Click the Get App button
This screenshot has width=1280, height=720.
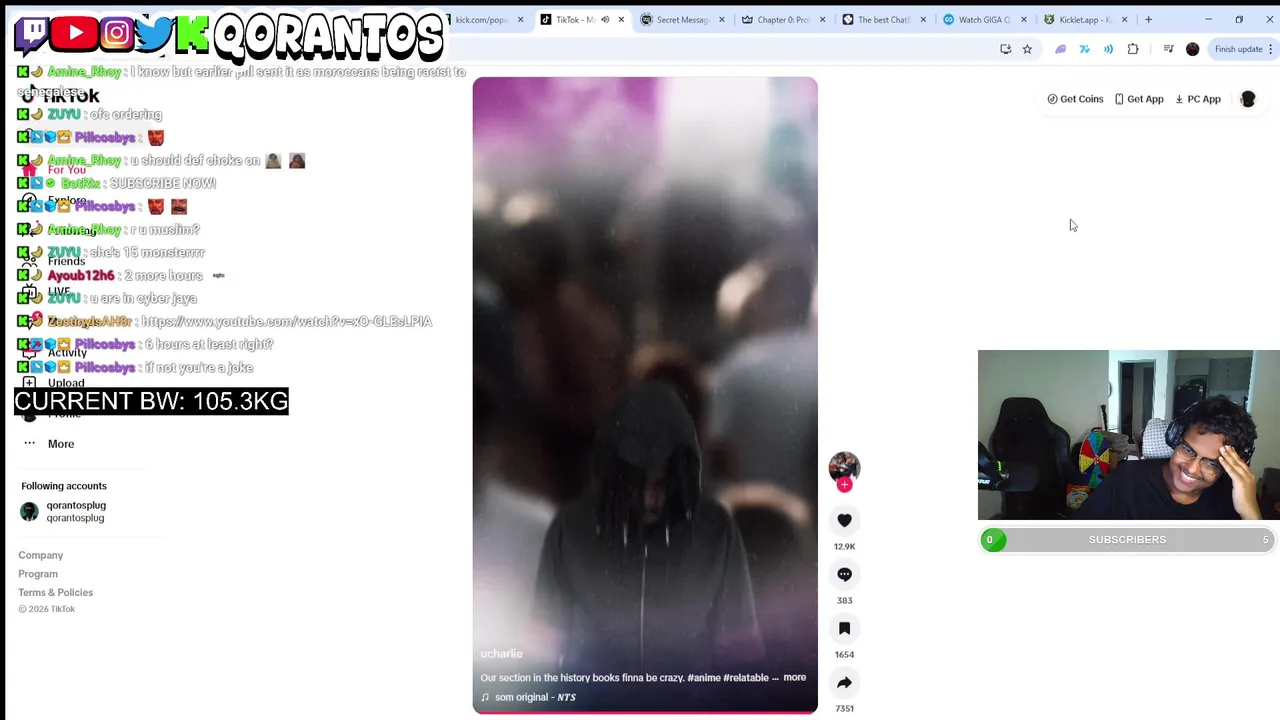(1139, 99)
